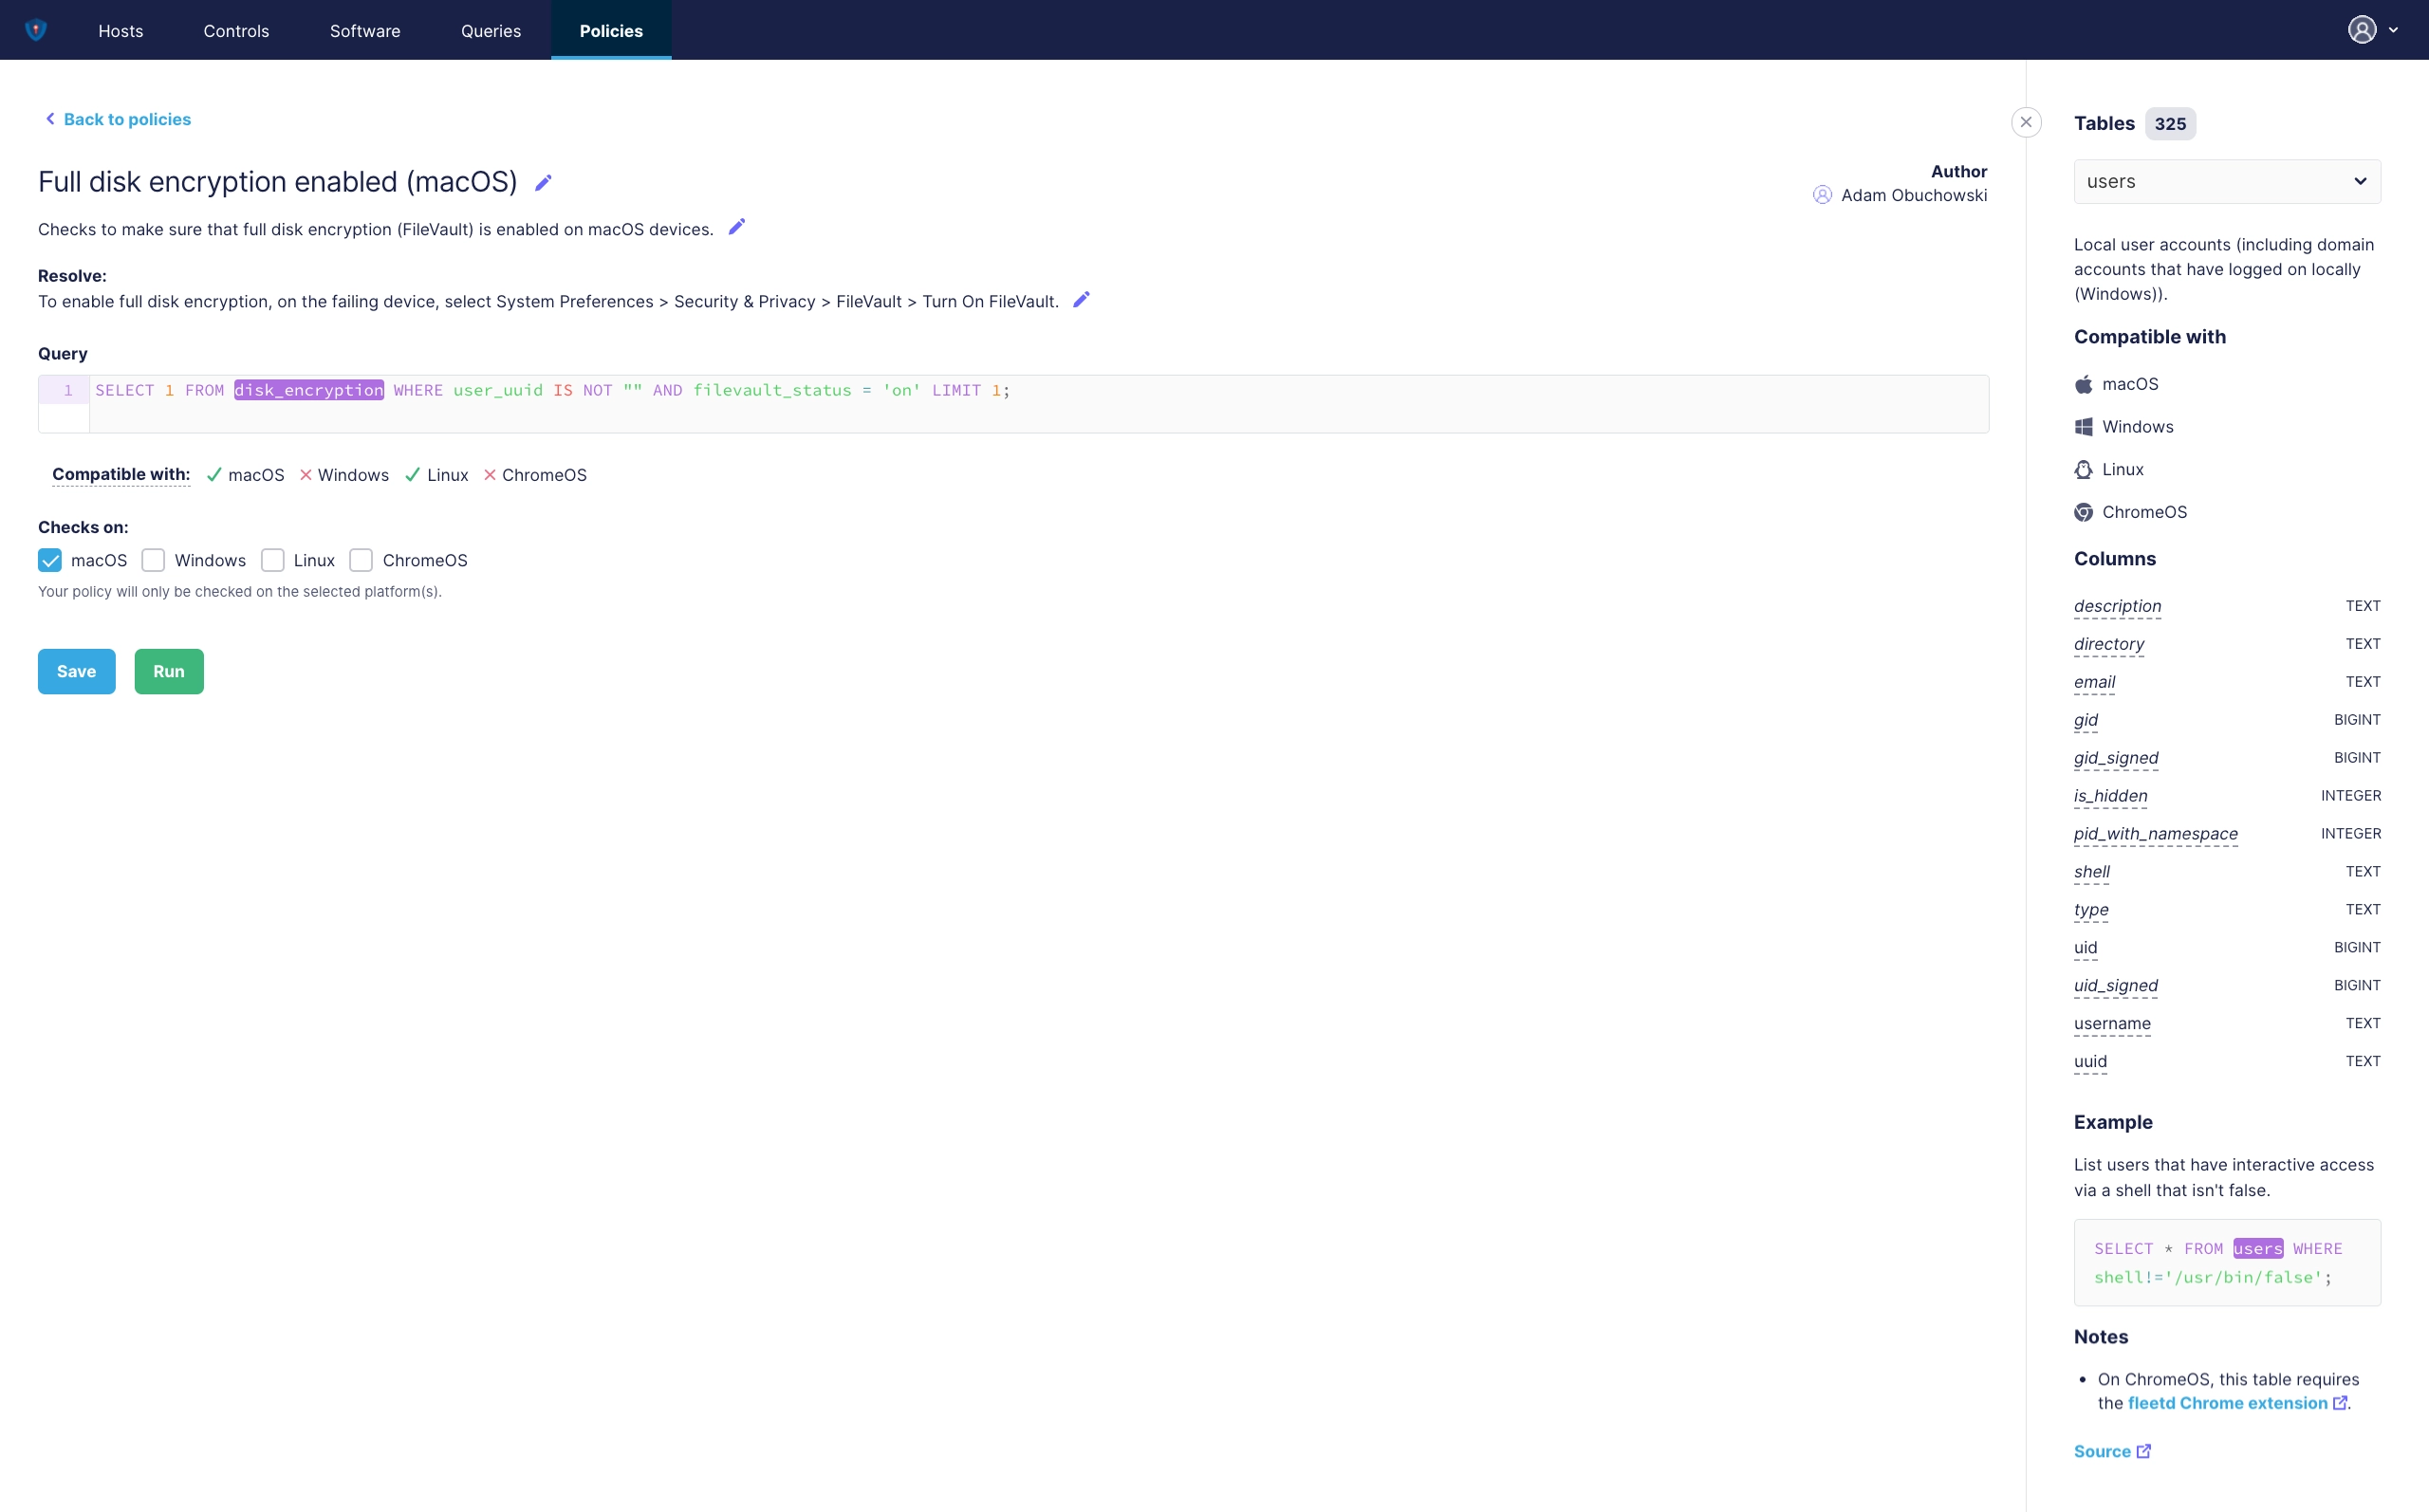Open the Hosts tab
Screen dimensions: 2429x1512
point(121,30)
